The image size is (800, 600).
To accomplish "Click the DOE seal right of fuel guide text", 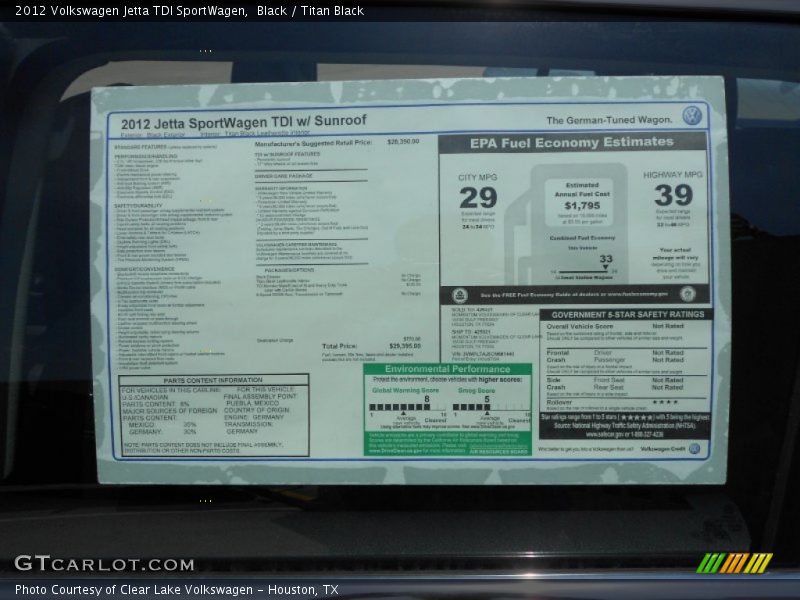I will pos(687,294).
